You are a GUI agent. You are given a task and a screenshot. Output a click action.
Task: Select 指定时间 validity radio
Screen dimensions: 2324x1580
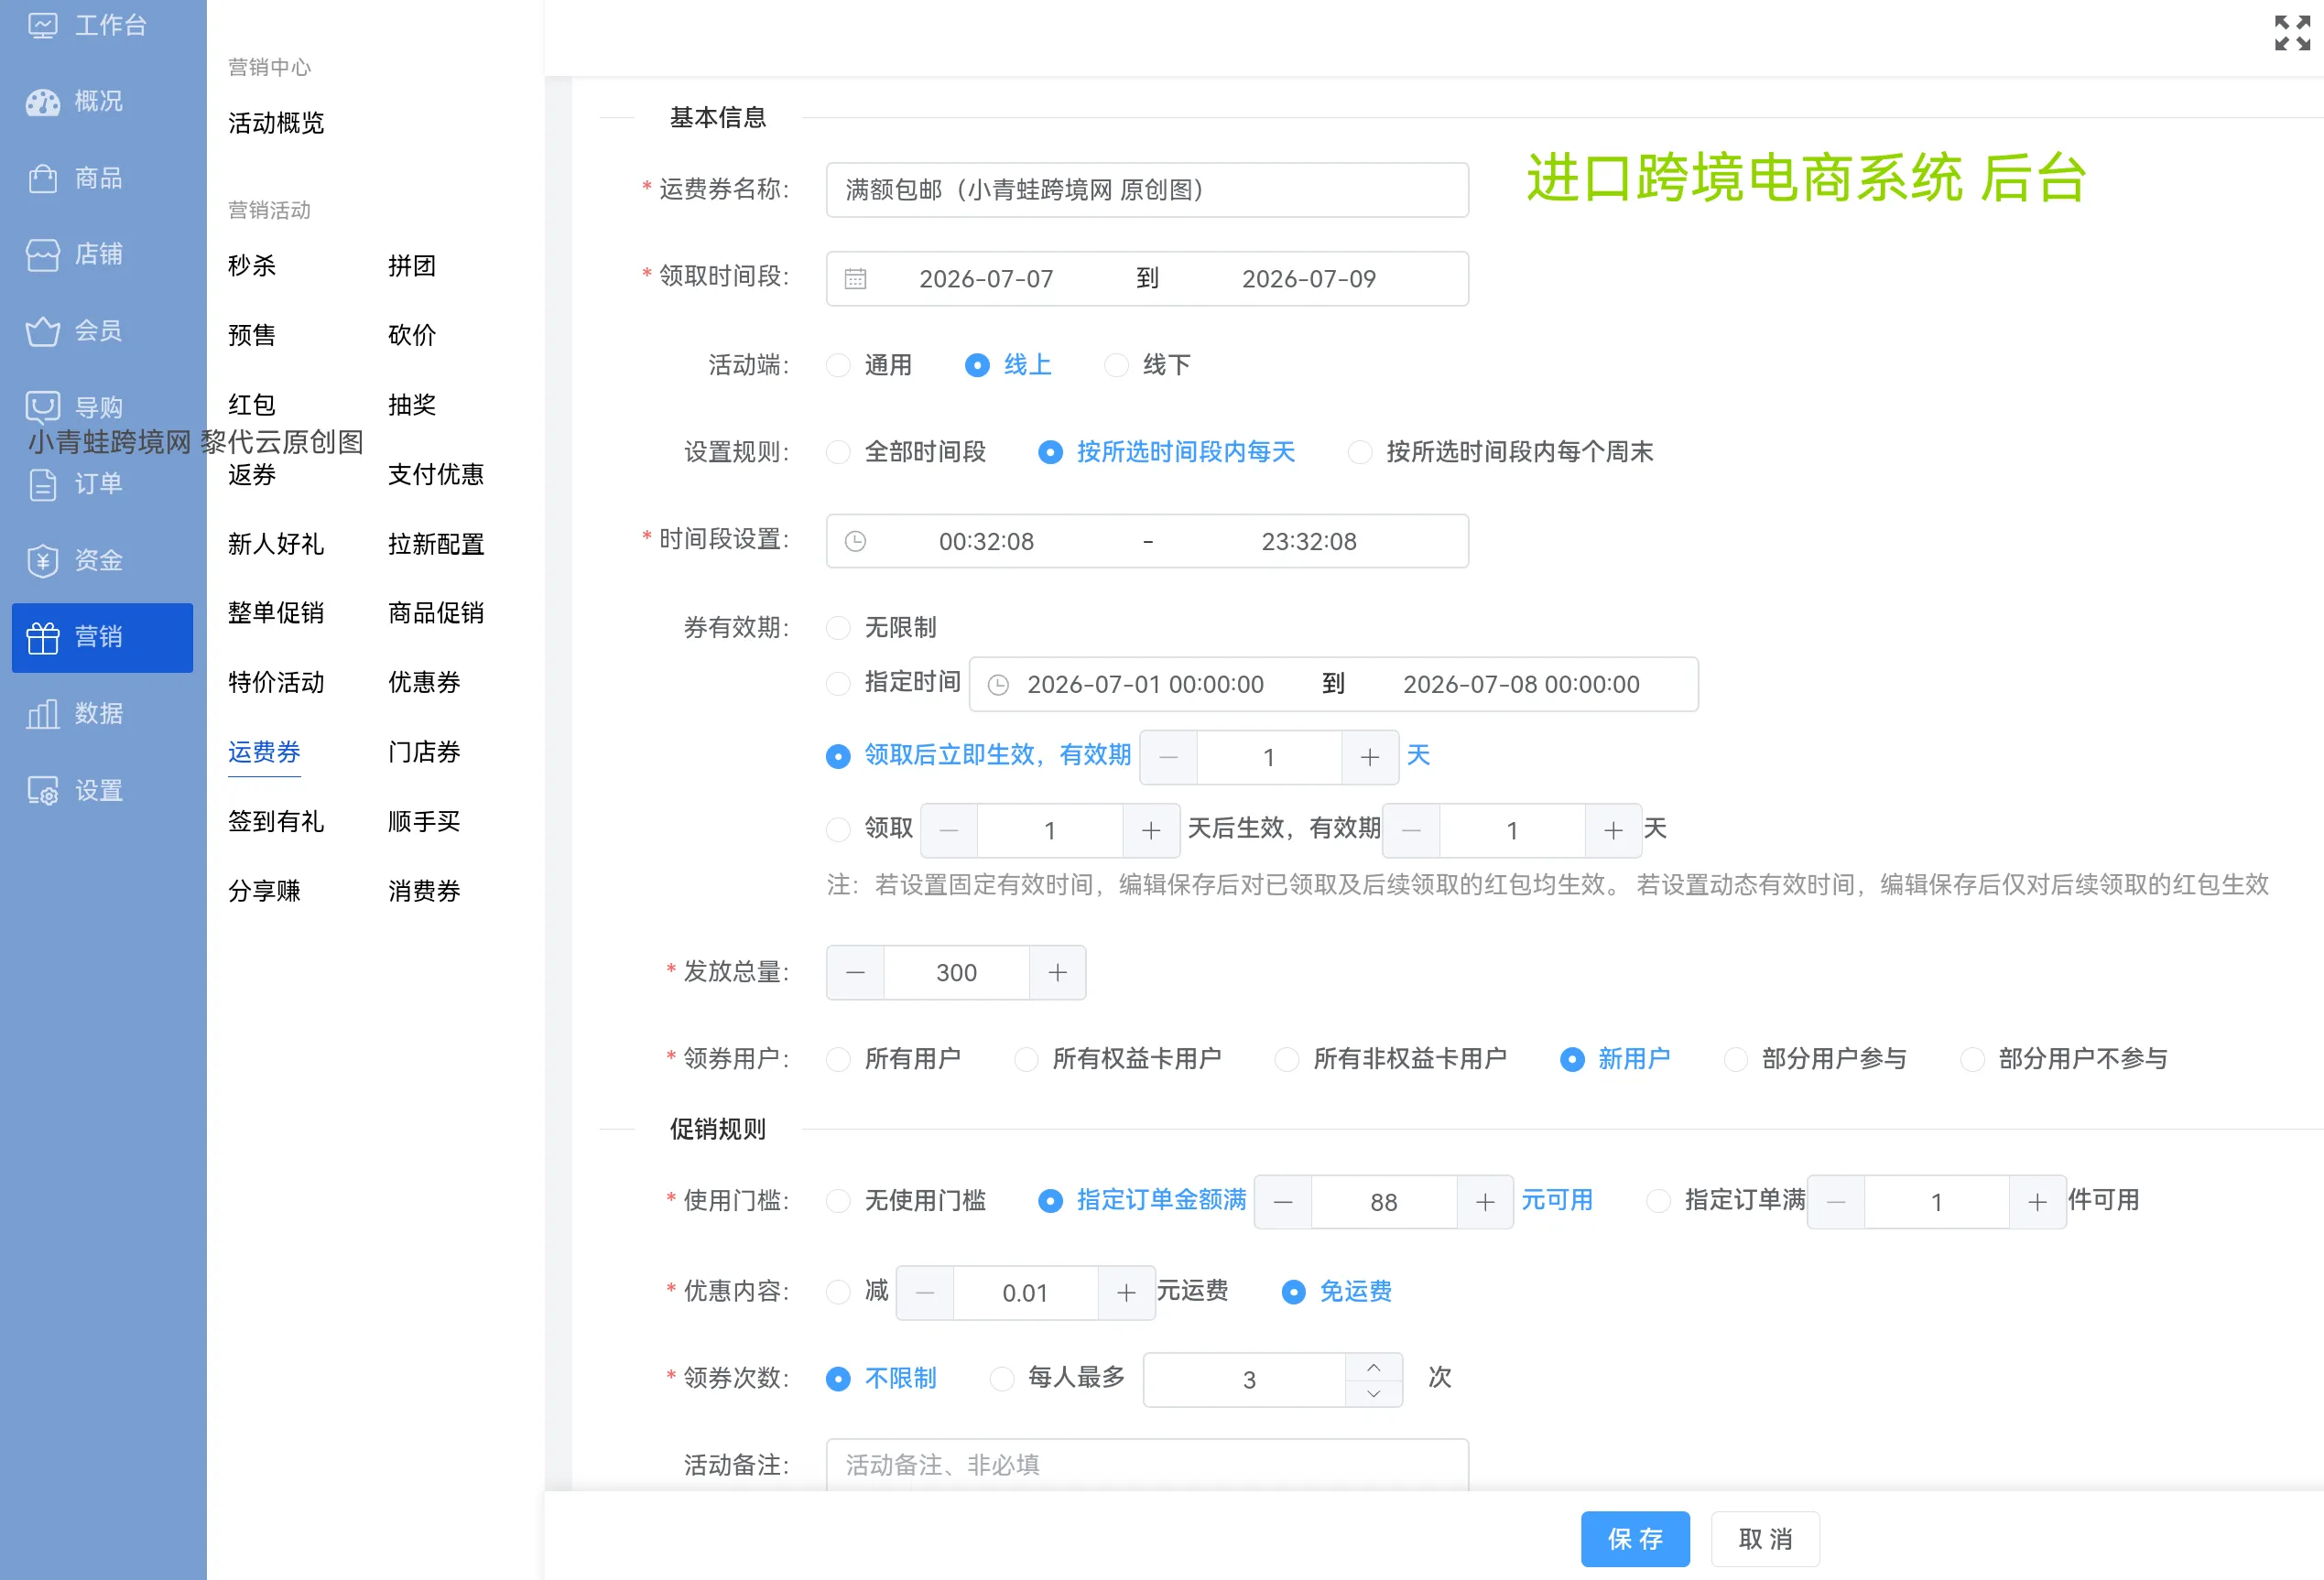coord(838,683)
